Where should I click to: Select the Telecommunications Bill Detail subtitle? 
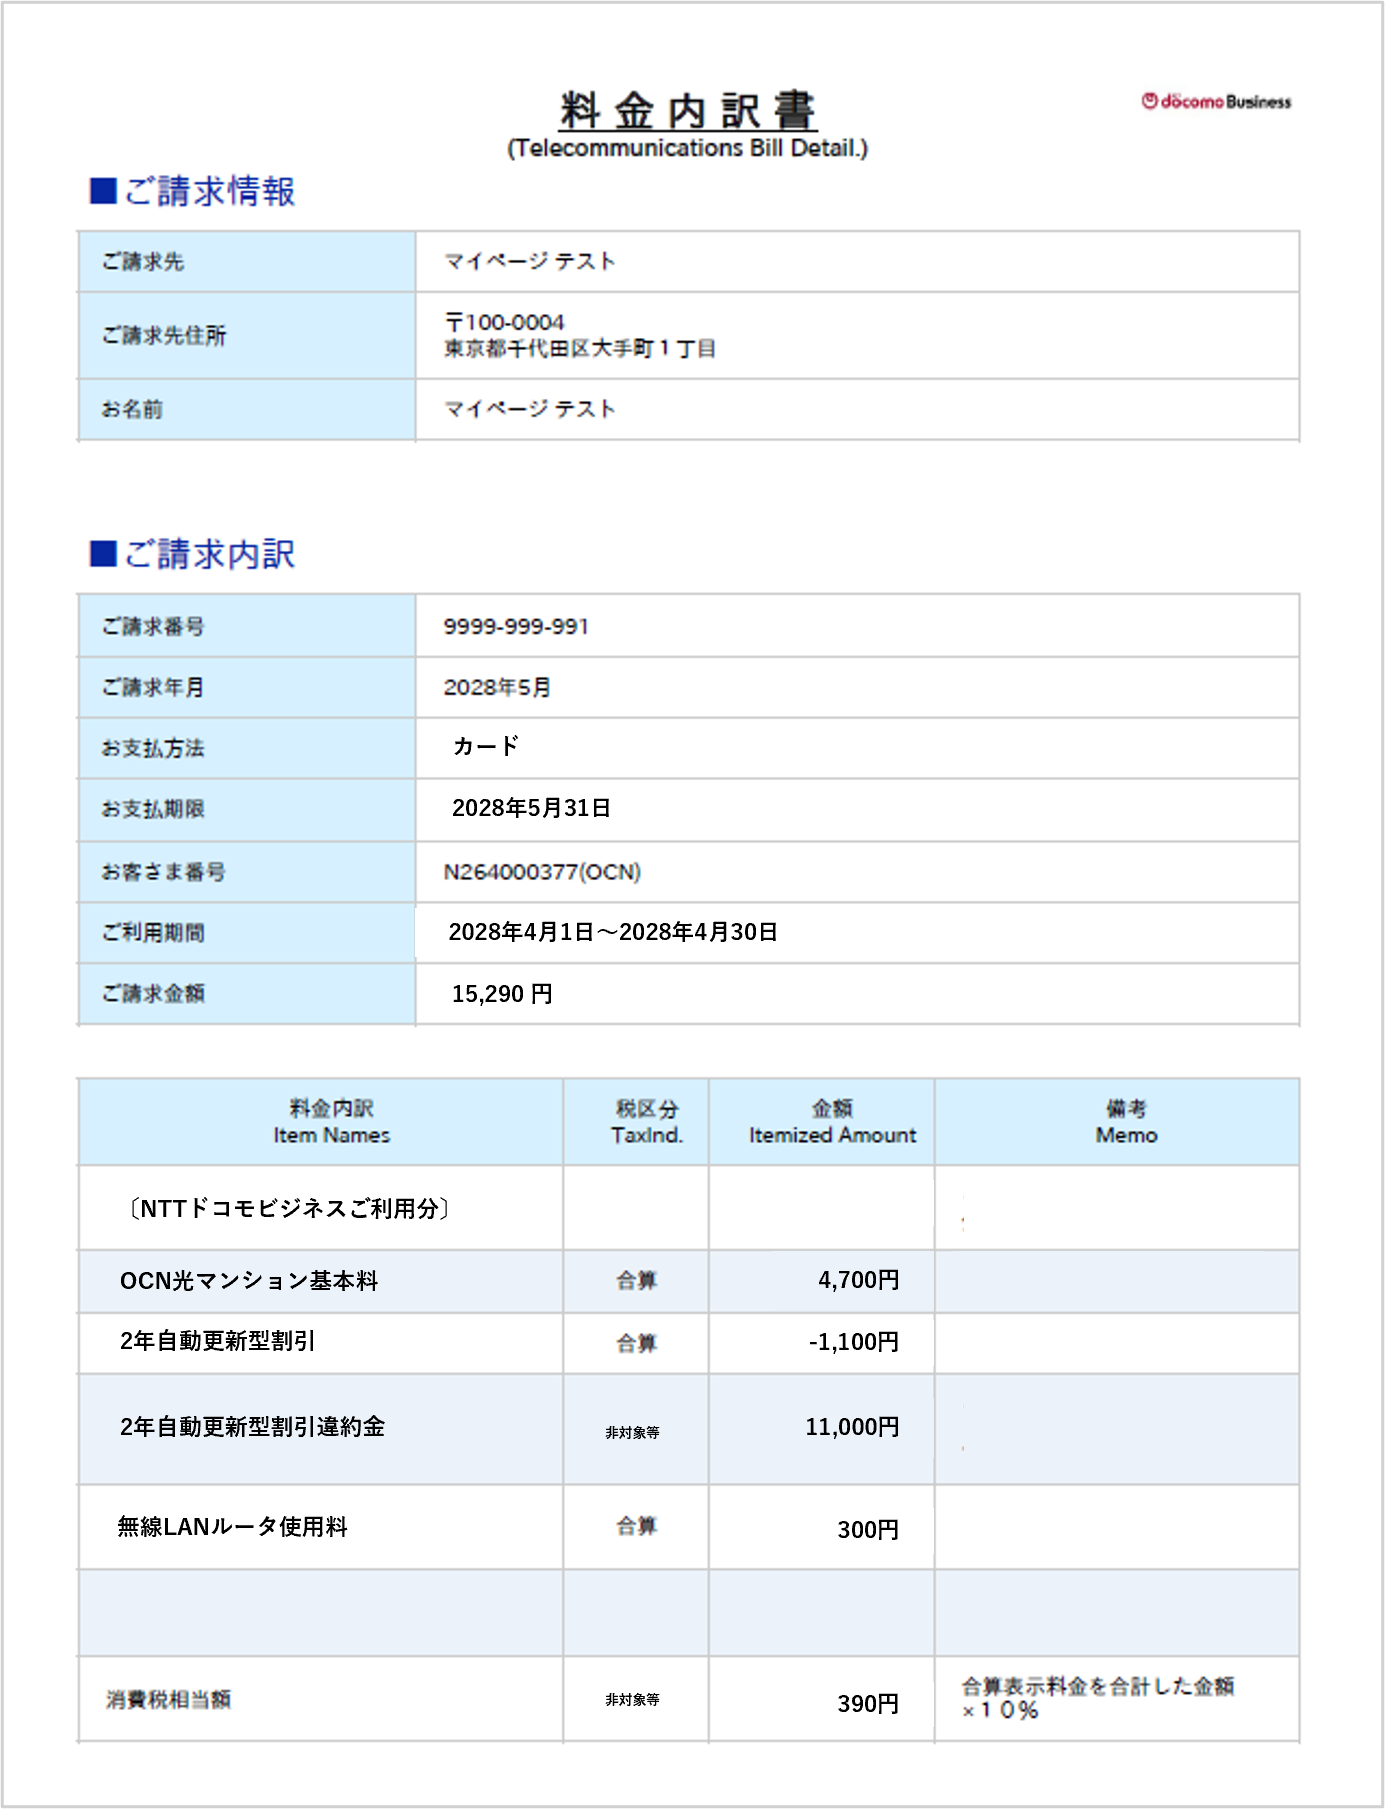click(x=687, y=149)
